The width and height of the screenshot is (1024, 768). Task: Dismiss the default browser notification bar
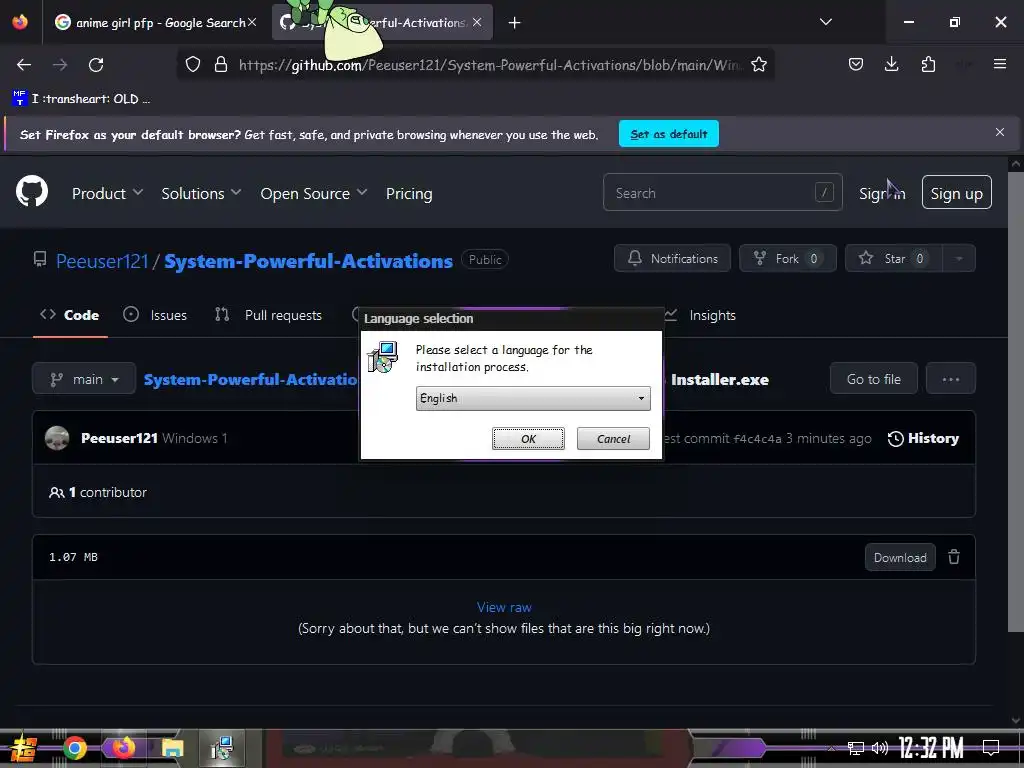999,133
